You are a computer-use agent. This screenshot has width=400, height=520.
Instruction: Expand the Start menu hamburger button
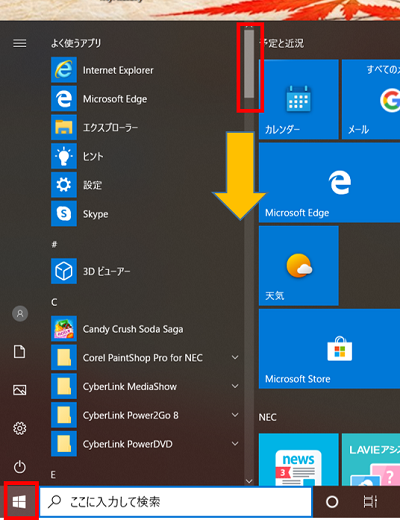click(20, 43)
